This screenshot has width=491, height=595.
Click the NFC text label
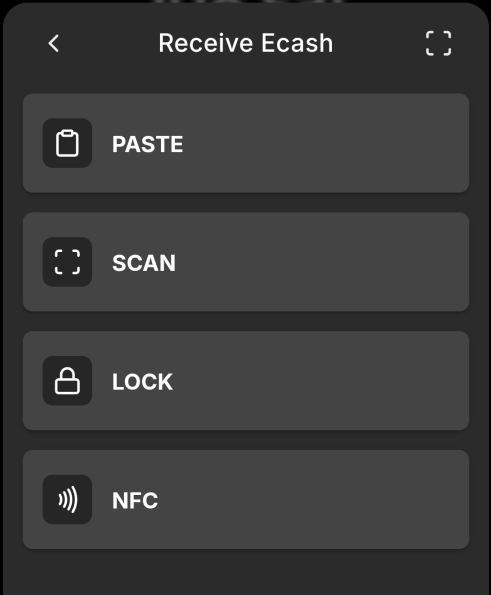[x=135, y=501]
